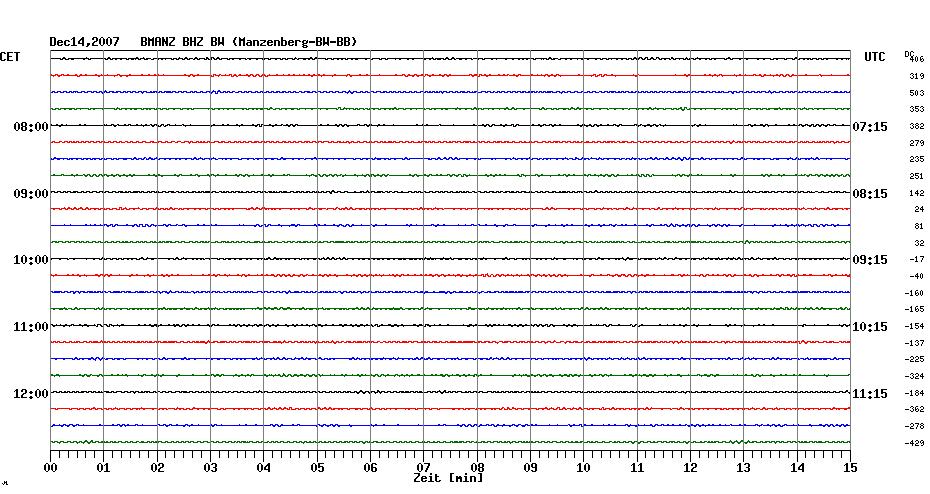Click the 02 minute tick label
Image resolution: width=930 pixels, height=494 pixels.
click(157, 468)
